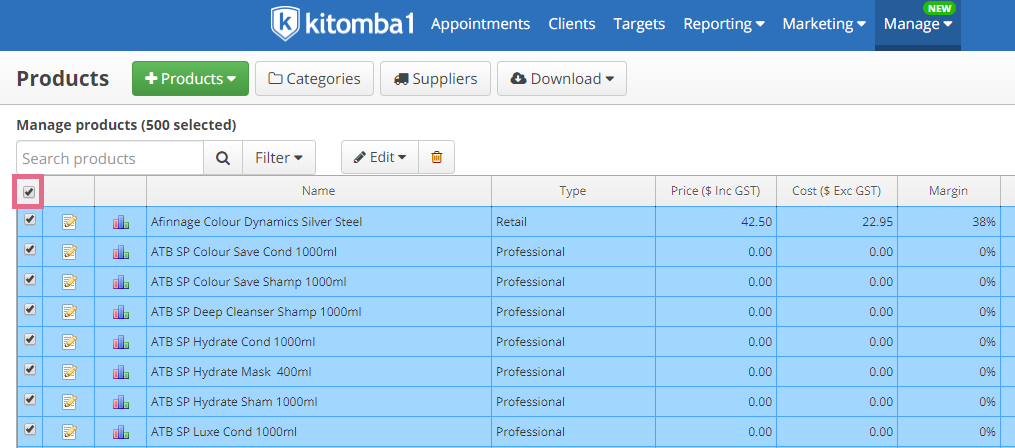Uncheck ATB SP Deep Cleanser Shamp checkbox
The width and height of the screenshot is (1015, 448).
(x=29, y=309)
